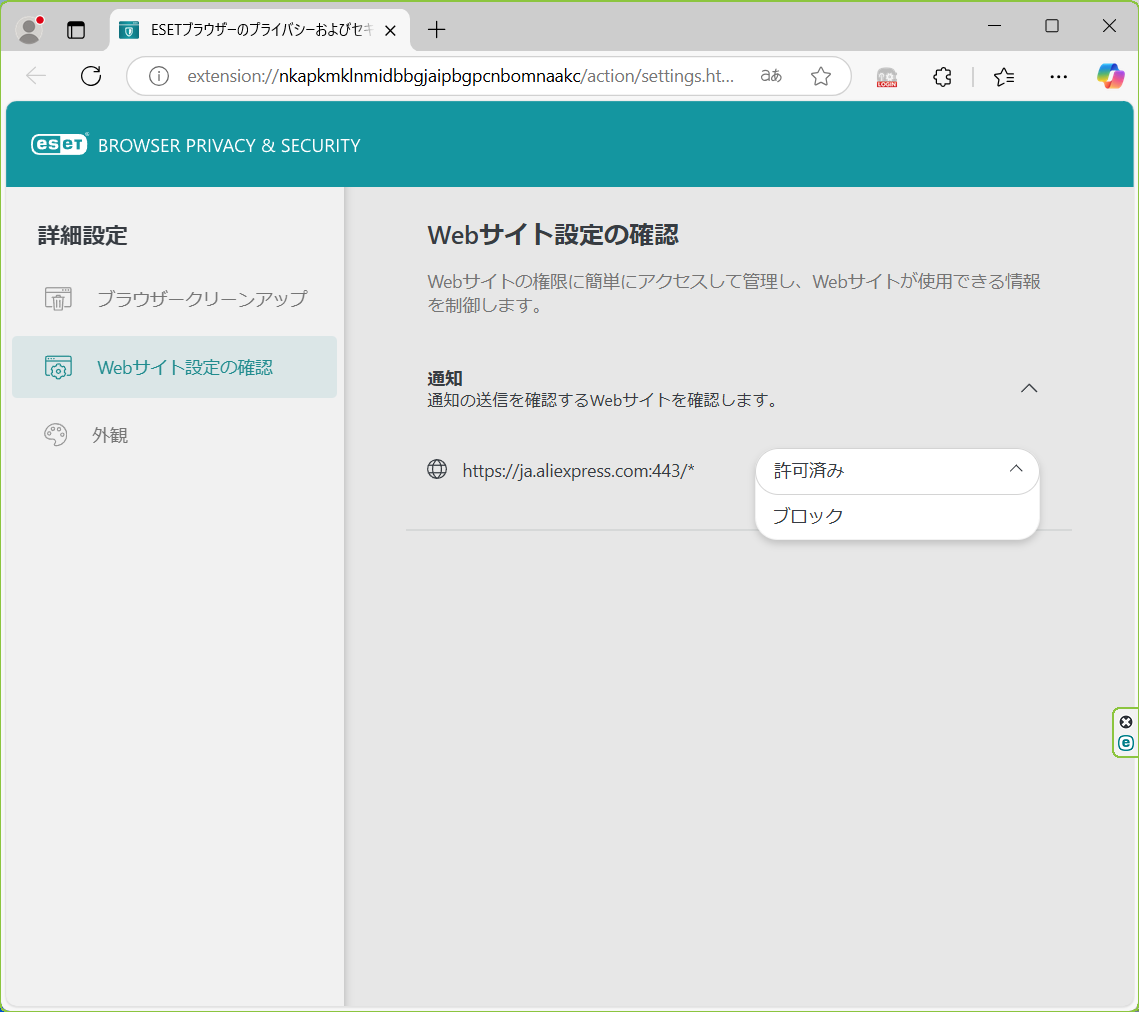Add this page to favorites

tap(821, 76)
